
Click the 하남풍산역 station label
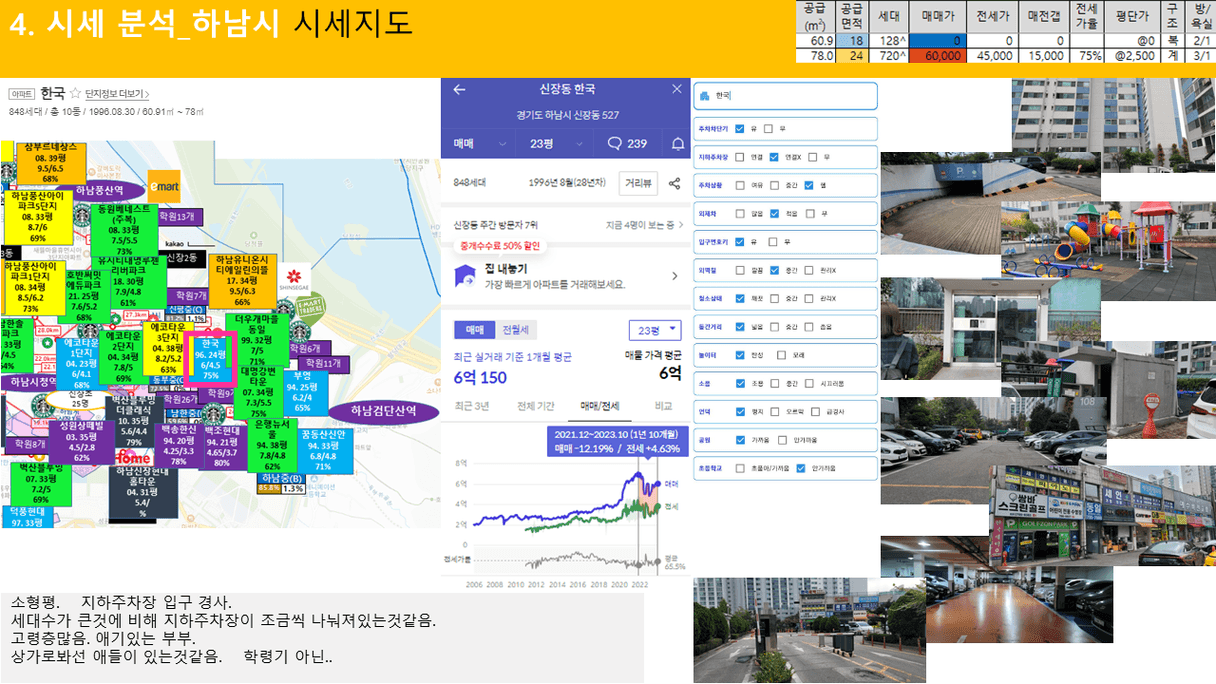point(98,190)
